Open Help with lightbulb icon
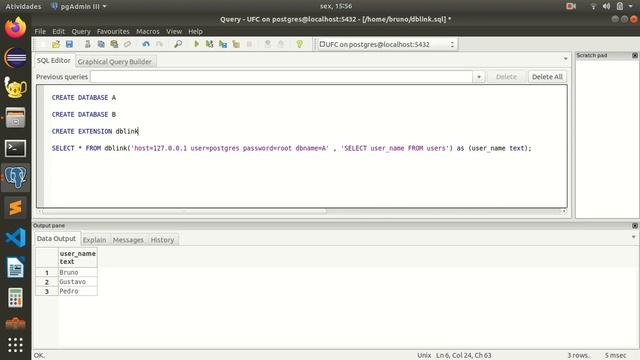This screenshot has height=360, width=640. [299, 44]
